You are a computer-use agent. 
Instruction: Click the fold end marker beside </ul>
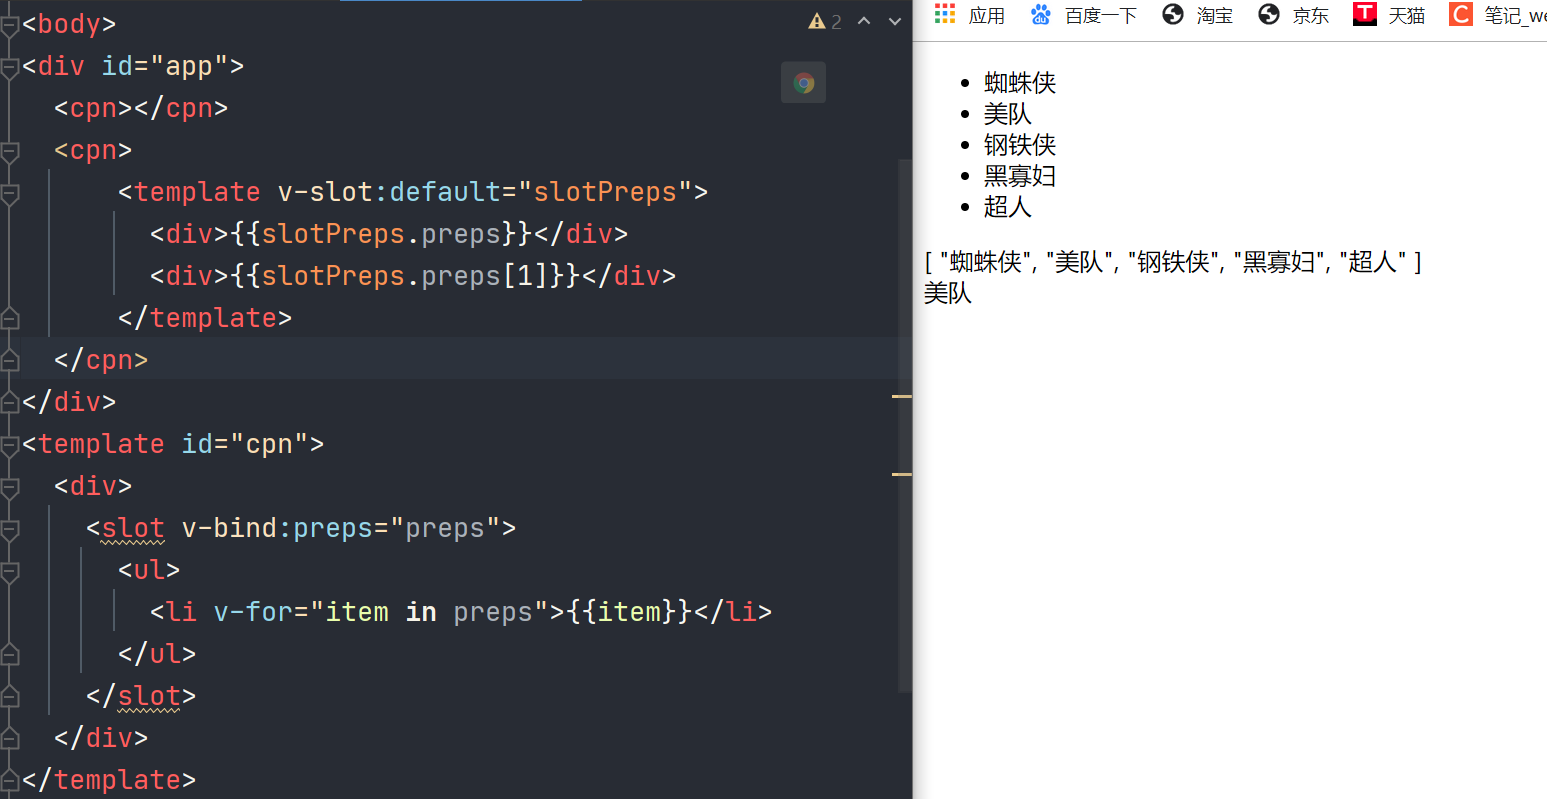tap(10, 655)
